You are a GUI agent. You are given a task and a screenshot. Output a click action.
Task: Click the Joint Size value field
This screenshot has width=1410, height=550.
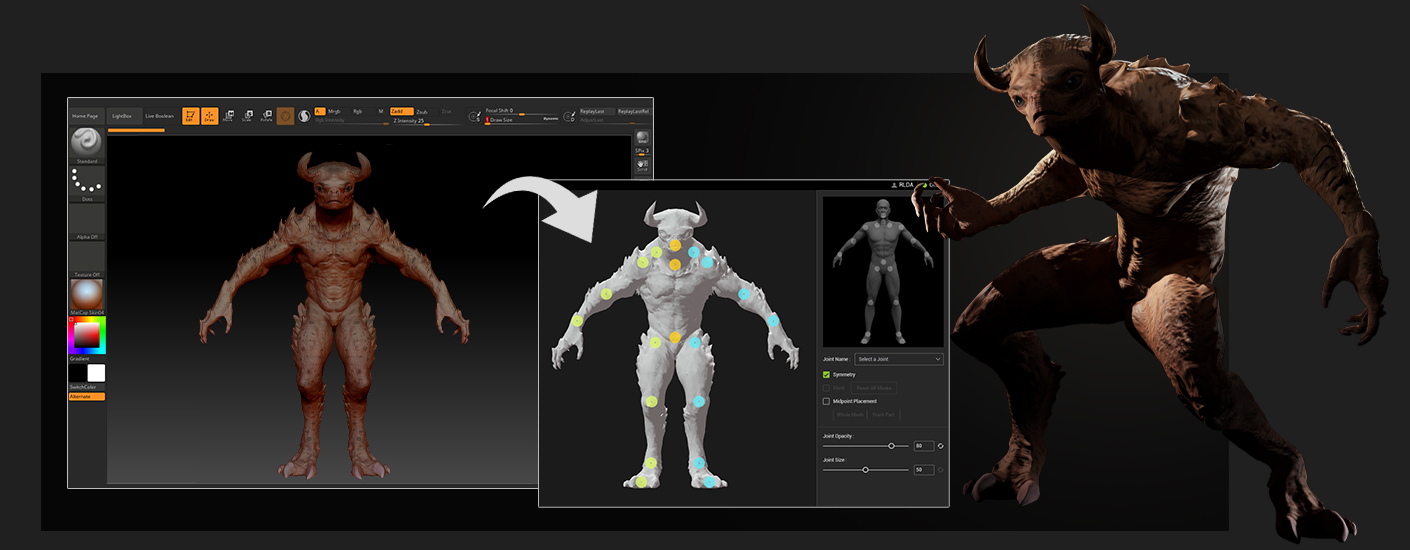(x=923, y=469)
